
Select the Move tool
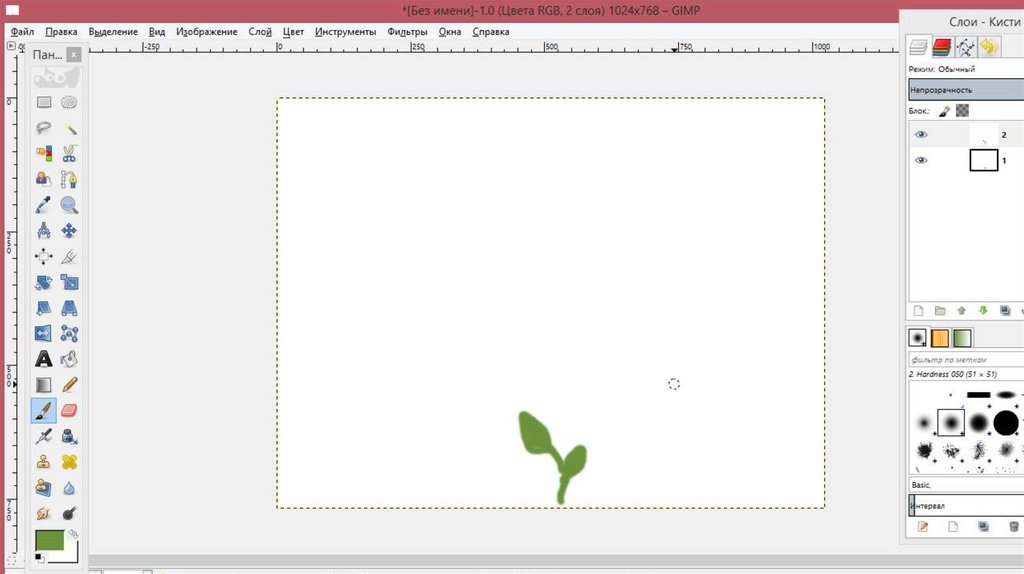(69, 231)
